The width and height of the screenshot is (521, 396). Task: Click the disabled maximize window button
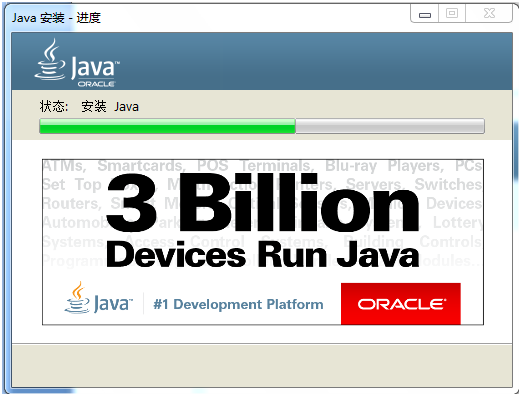point(452,14)
